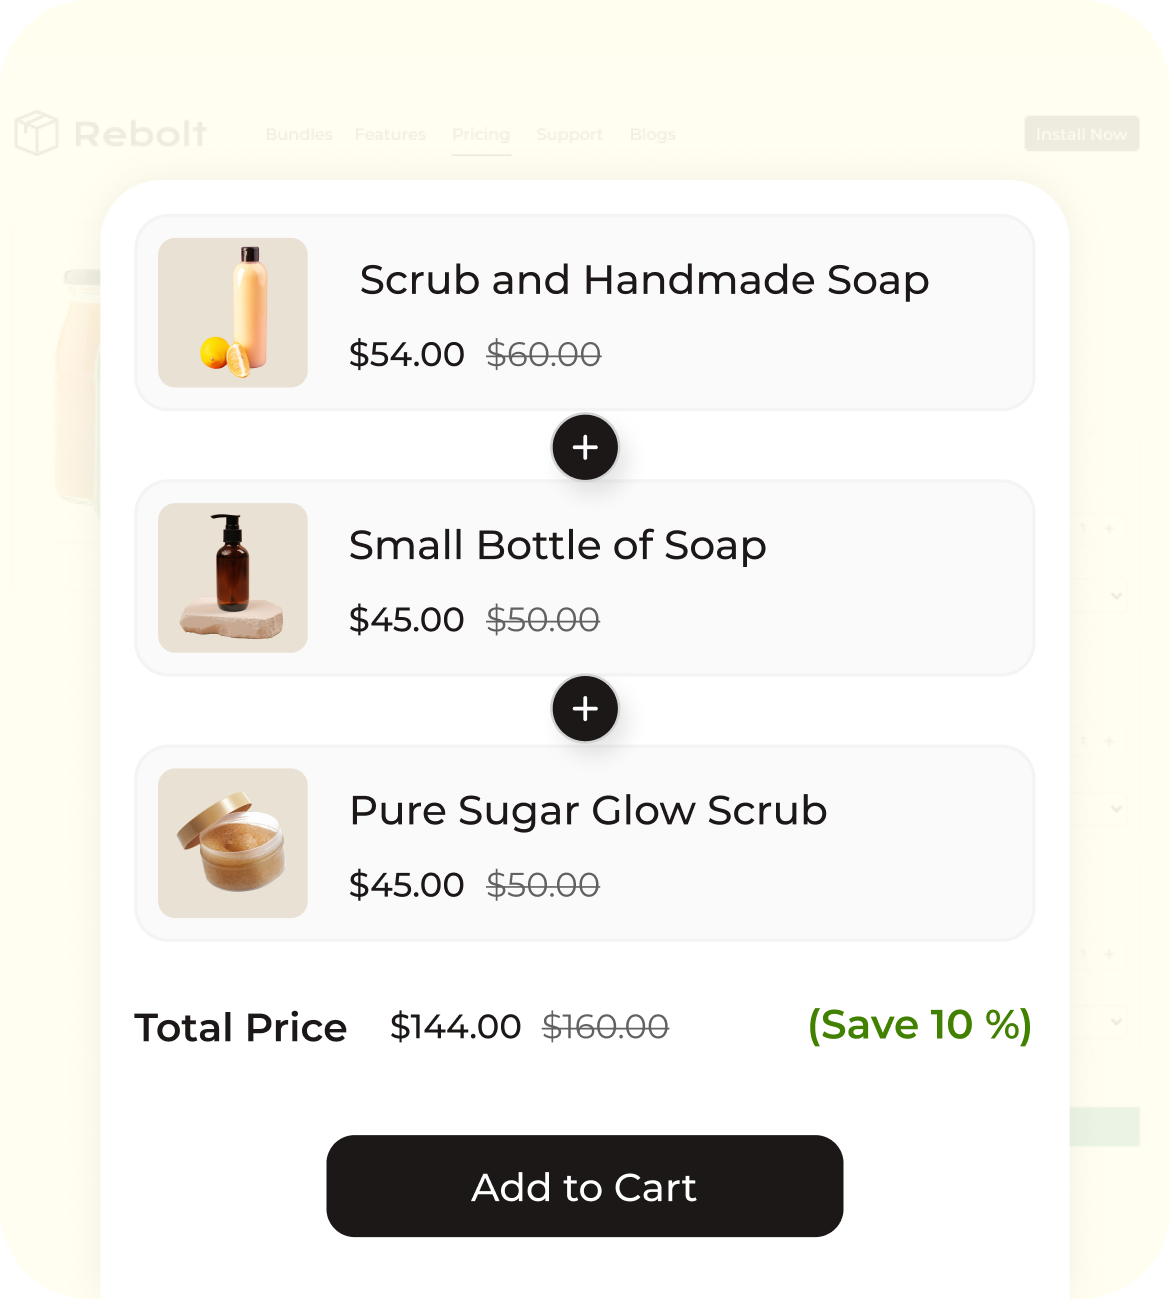Select the sugar scrub jar thumbnail
1170x1299 pixels.
point(233,843)
